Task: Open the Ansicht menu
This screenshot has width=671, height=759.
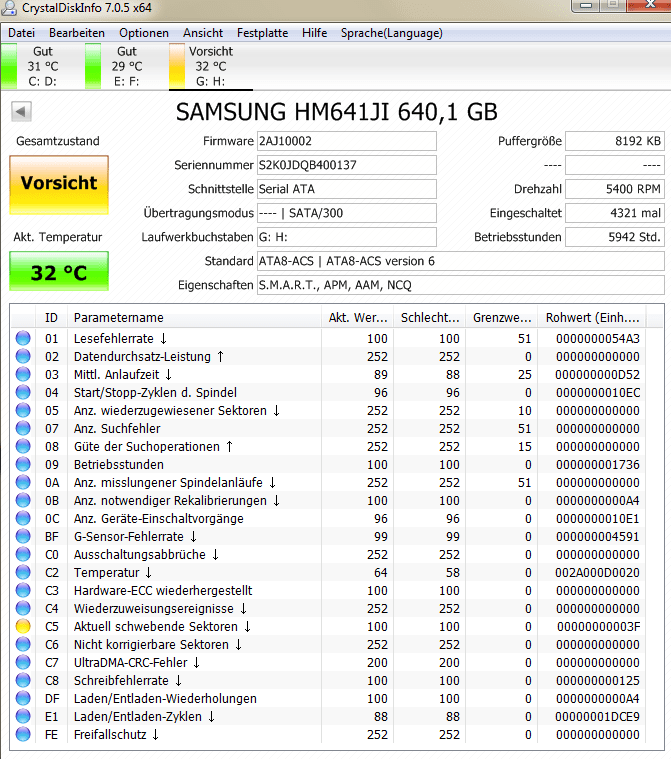Action: click(x=203, y=33)
